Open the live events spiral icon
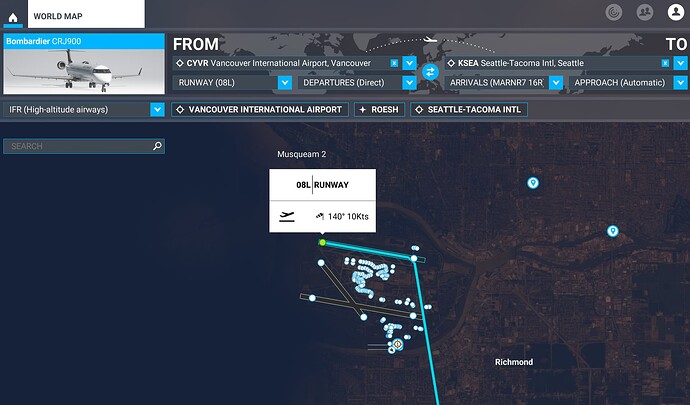Screen dimensions: 690x405 [613, 12]
